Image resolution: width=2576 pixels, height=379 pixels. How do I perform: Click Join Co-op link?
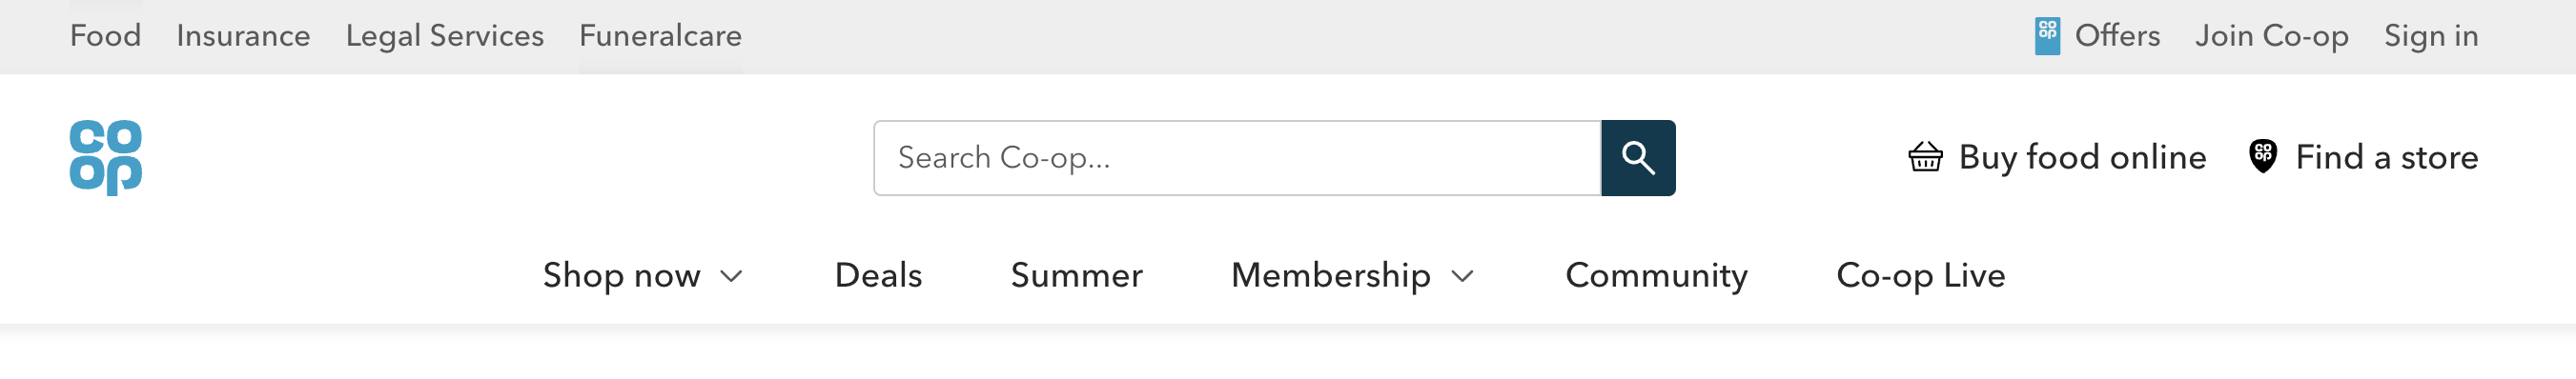2271,36
